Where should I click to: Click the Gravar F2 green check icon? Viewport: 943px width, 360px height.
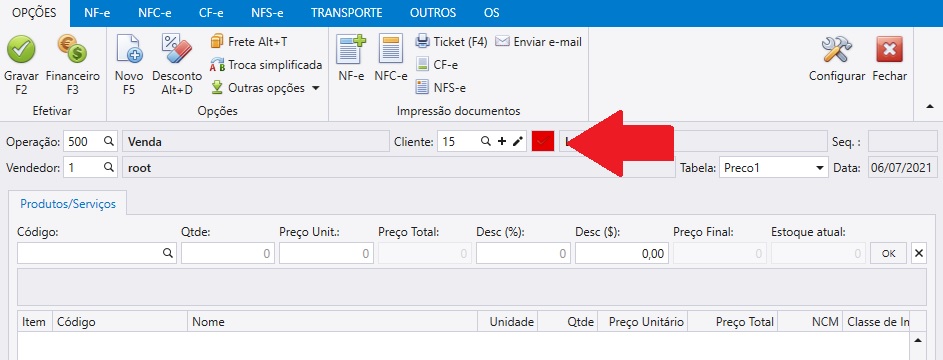click(21, 49)
